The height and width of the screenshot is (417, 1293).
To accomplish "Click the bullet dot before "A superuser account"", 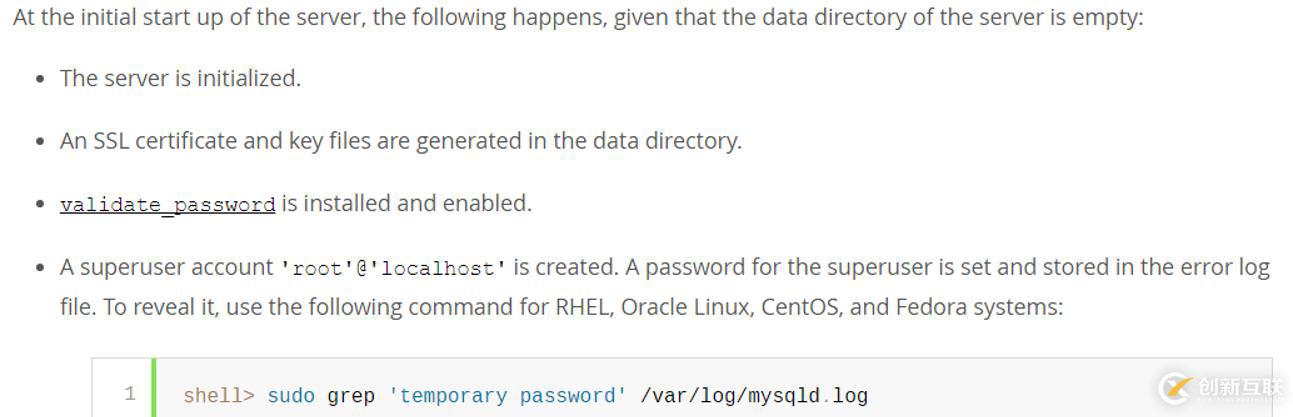I will (39, 268).
